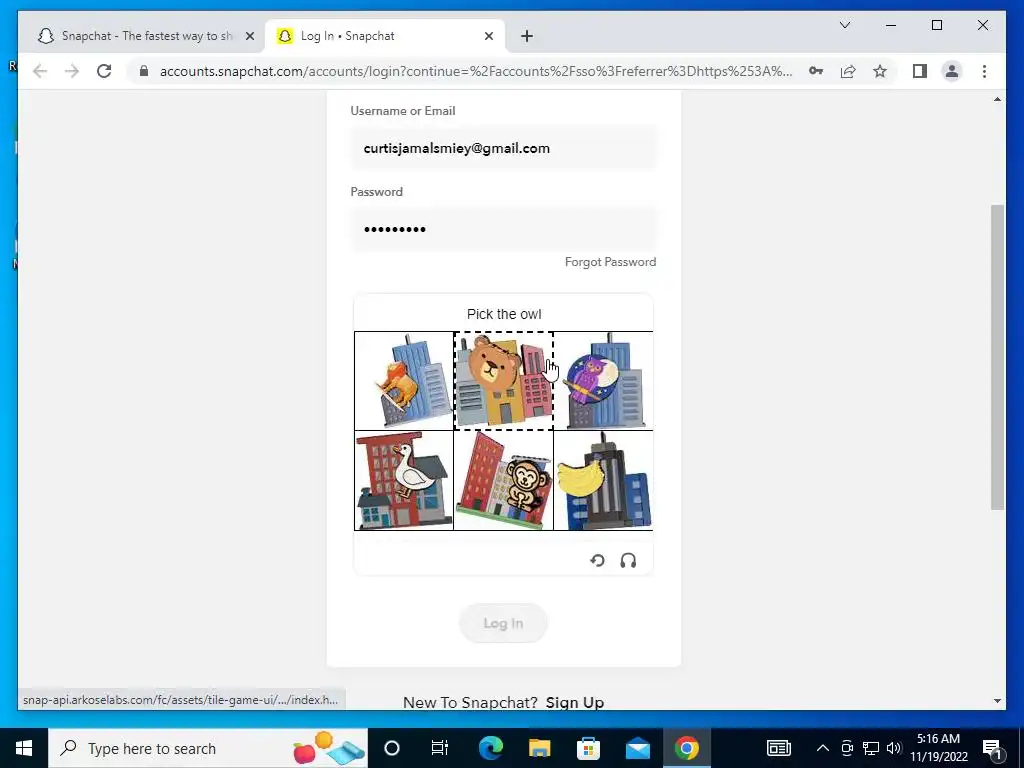Open Microsoft Store from taskbar
Viewport: 1024px width, 768px height.
tap(588, 748)
